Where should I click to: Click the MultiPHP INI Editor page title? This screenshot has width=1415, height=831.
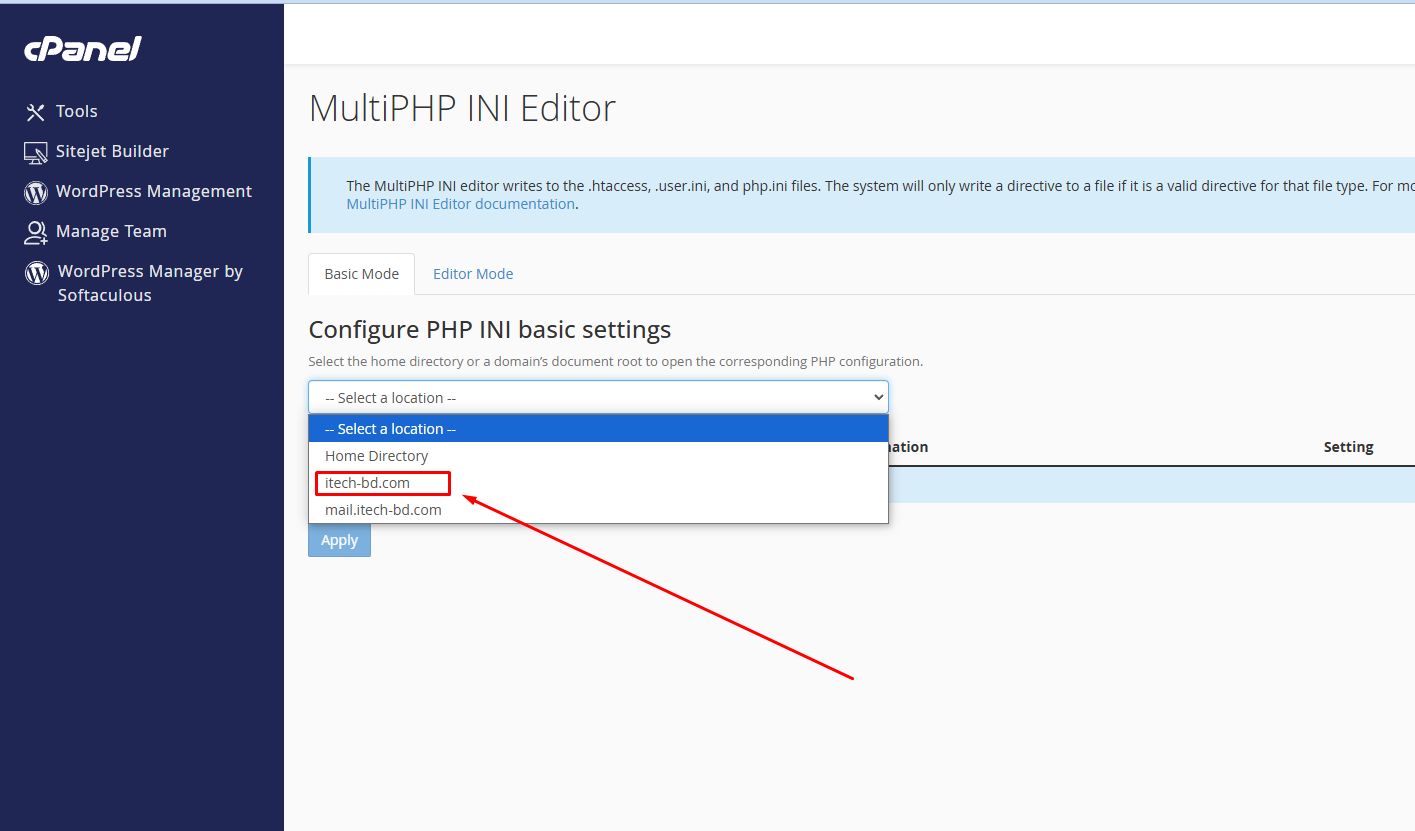pos(462,108)
